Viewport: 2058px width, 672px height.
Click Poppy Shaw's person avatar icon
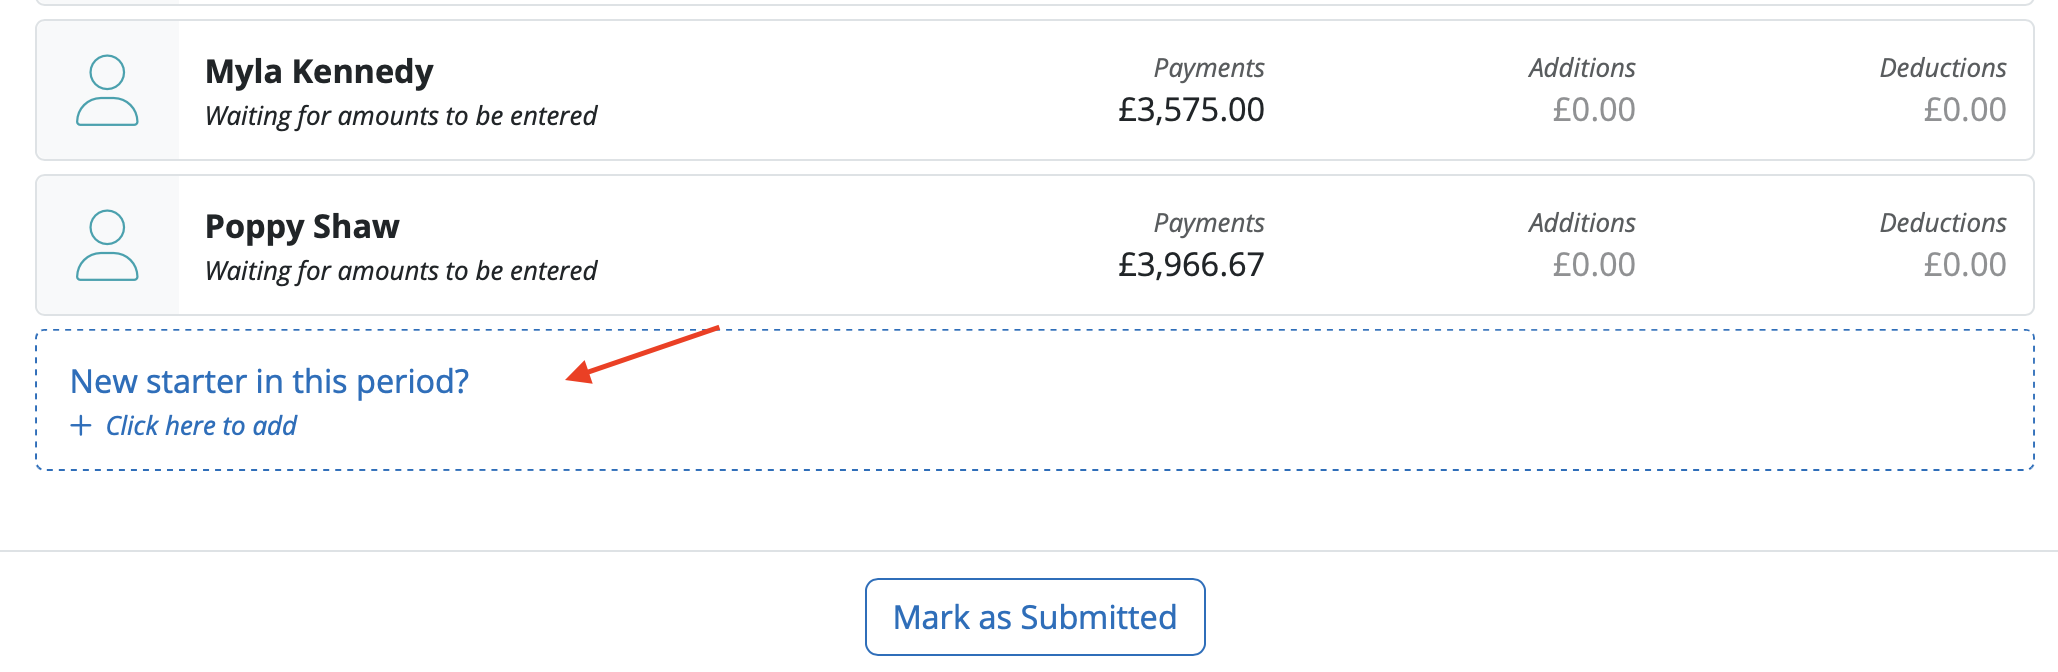click(107, 245)
